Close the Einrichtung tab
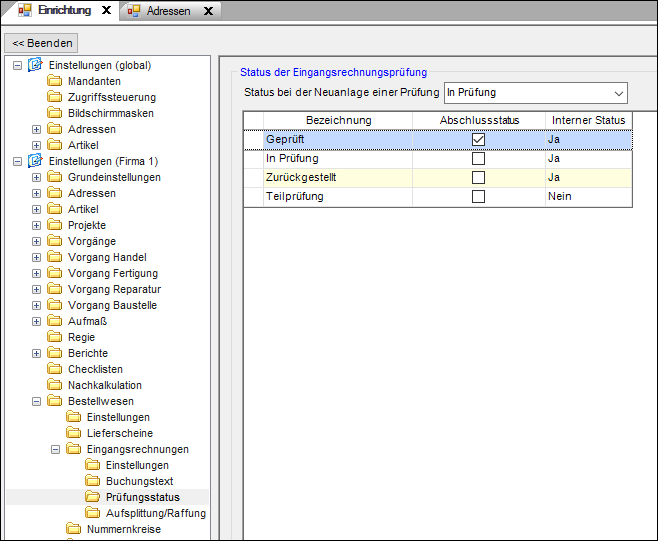The height and width of the screenshot is (541, 658). click(x=107, y=10)
